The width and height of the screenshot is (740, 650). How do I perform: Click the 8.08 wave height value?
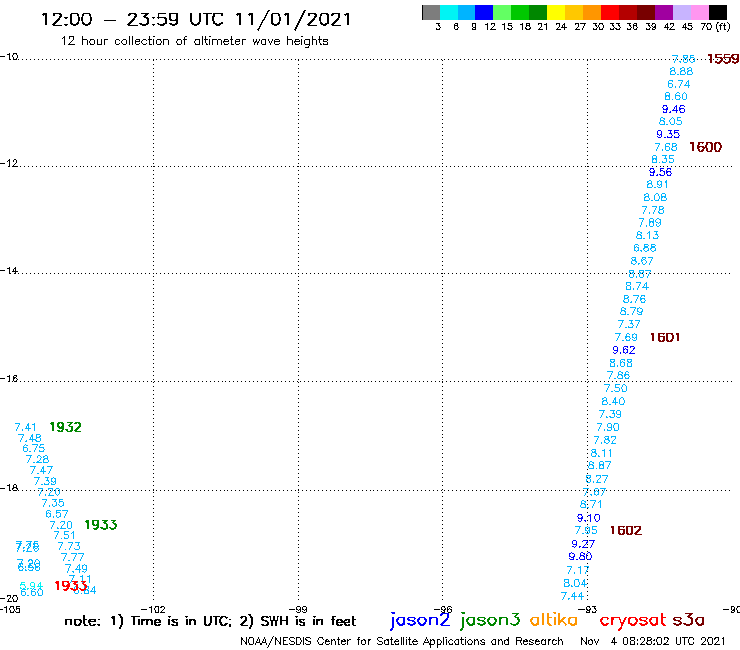[x=656, y=197]
